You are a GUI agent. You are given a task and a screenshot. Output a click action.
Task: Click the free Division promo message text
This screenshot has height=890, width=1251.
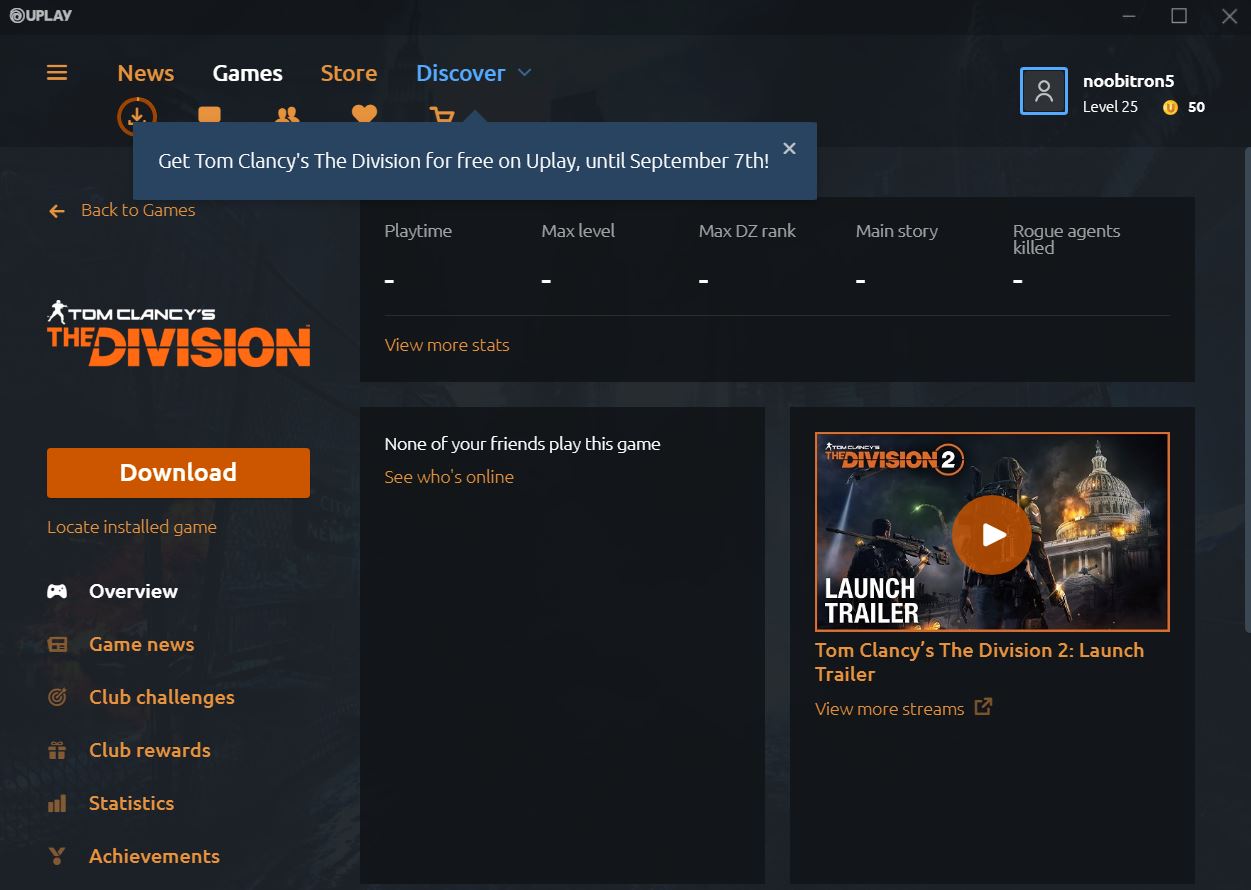coord(463,161)
